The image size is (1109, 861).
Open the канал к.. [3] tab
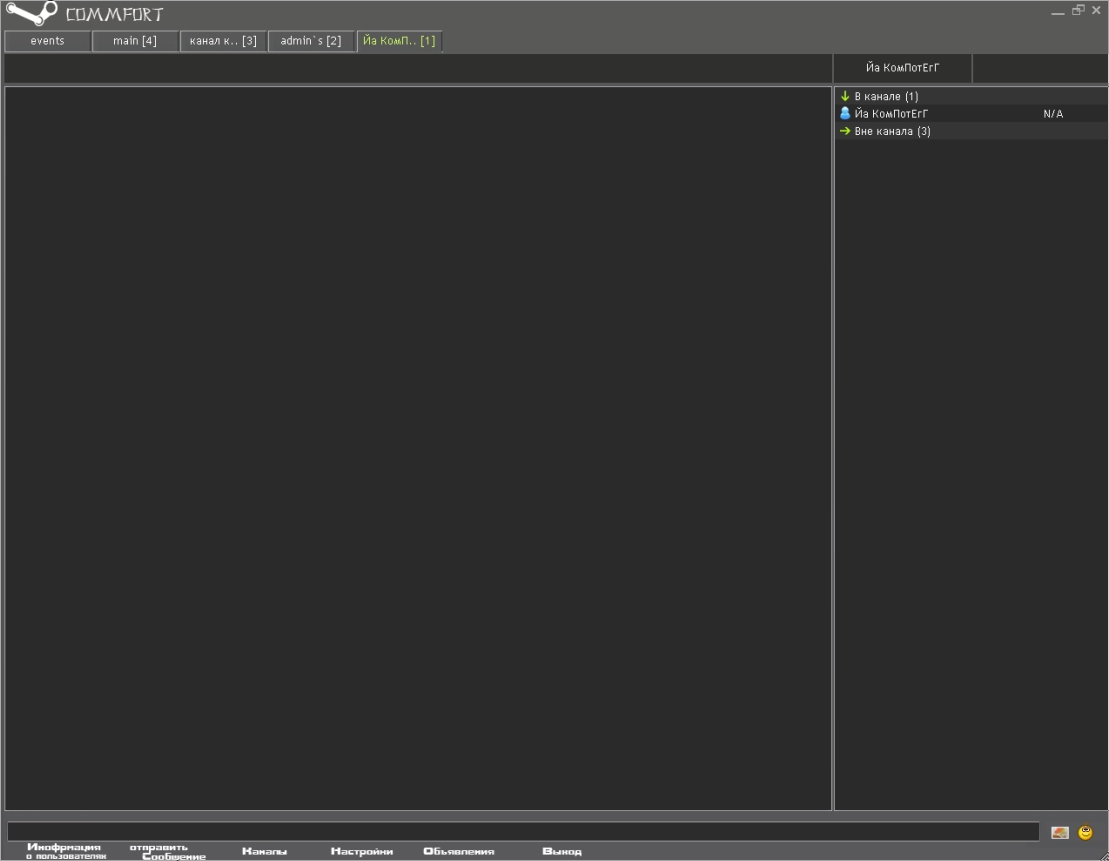[x=223, y=41]
